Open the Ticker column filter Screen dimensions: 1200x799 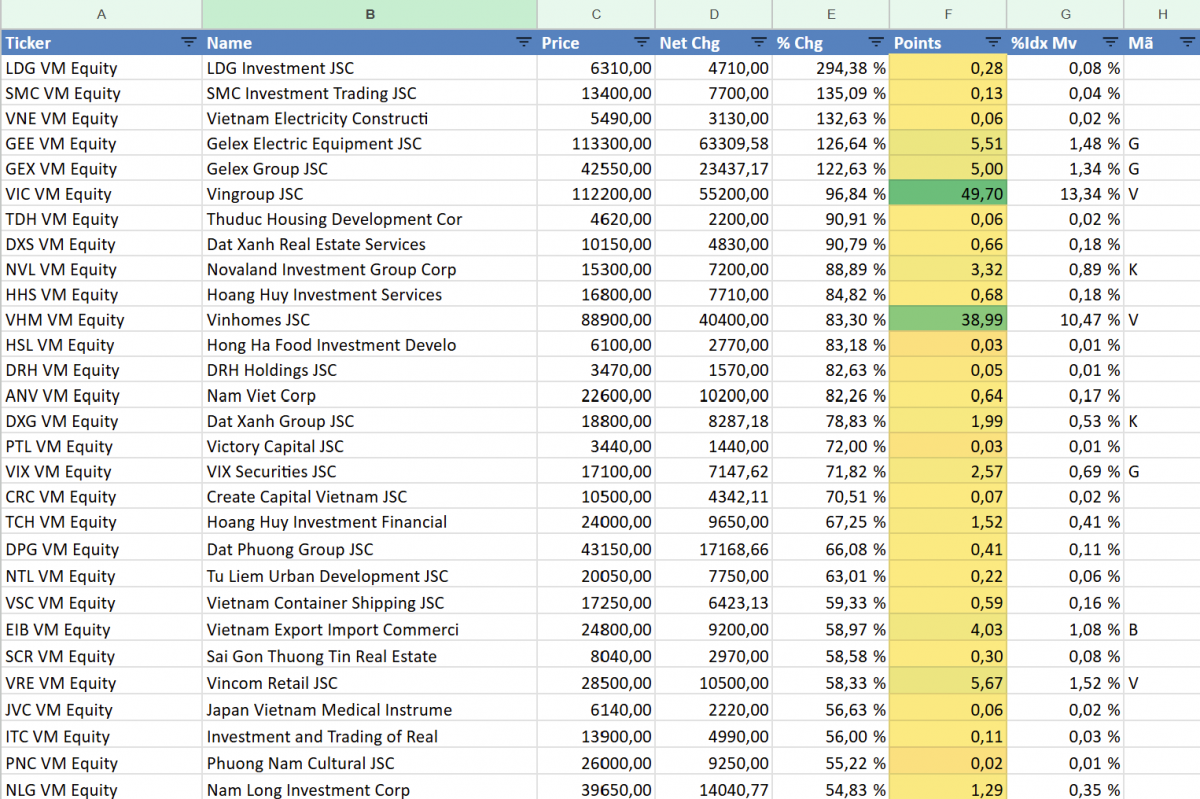click(x=188, y=42)
